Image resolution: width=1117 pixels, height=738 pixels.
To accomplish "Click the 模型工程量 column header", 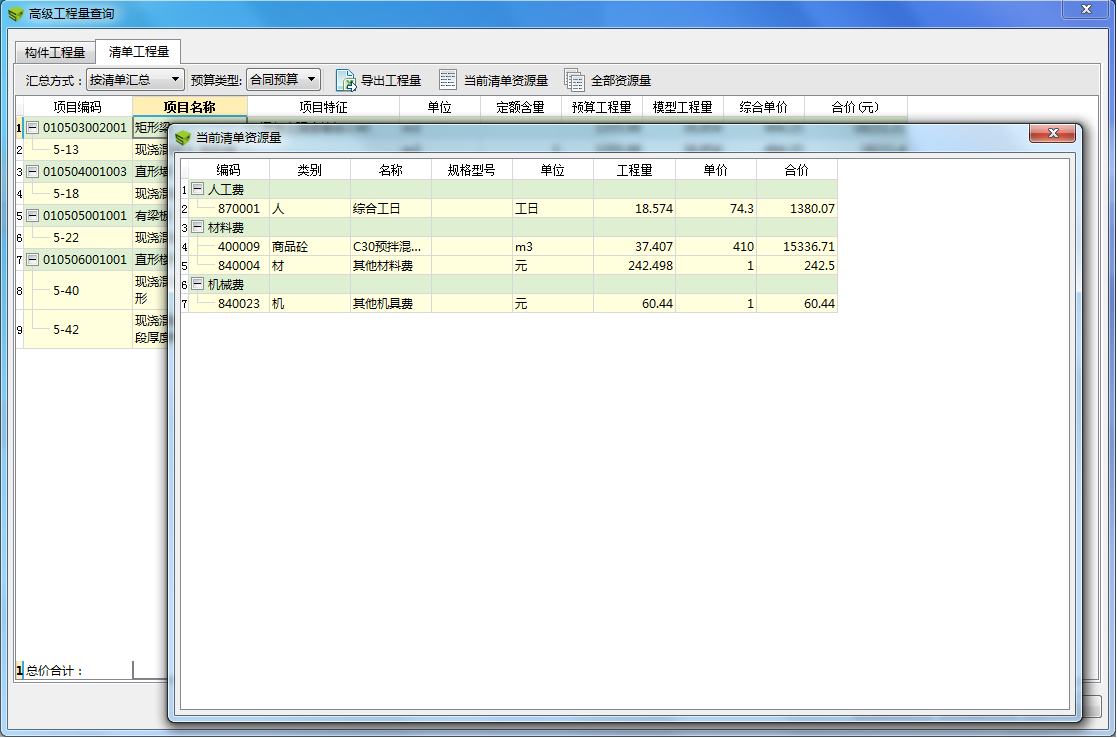I will 682,107.
